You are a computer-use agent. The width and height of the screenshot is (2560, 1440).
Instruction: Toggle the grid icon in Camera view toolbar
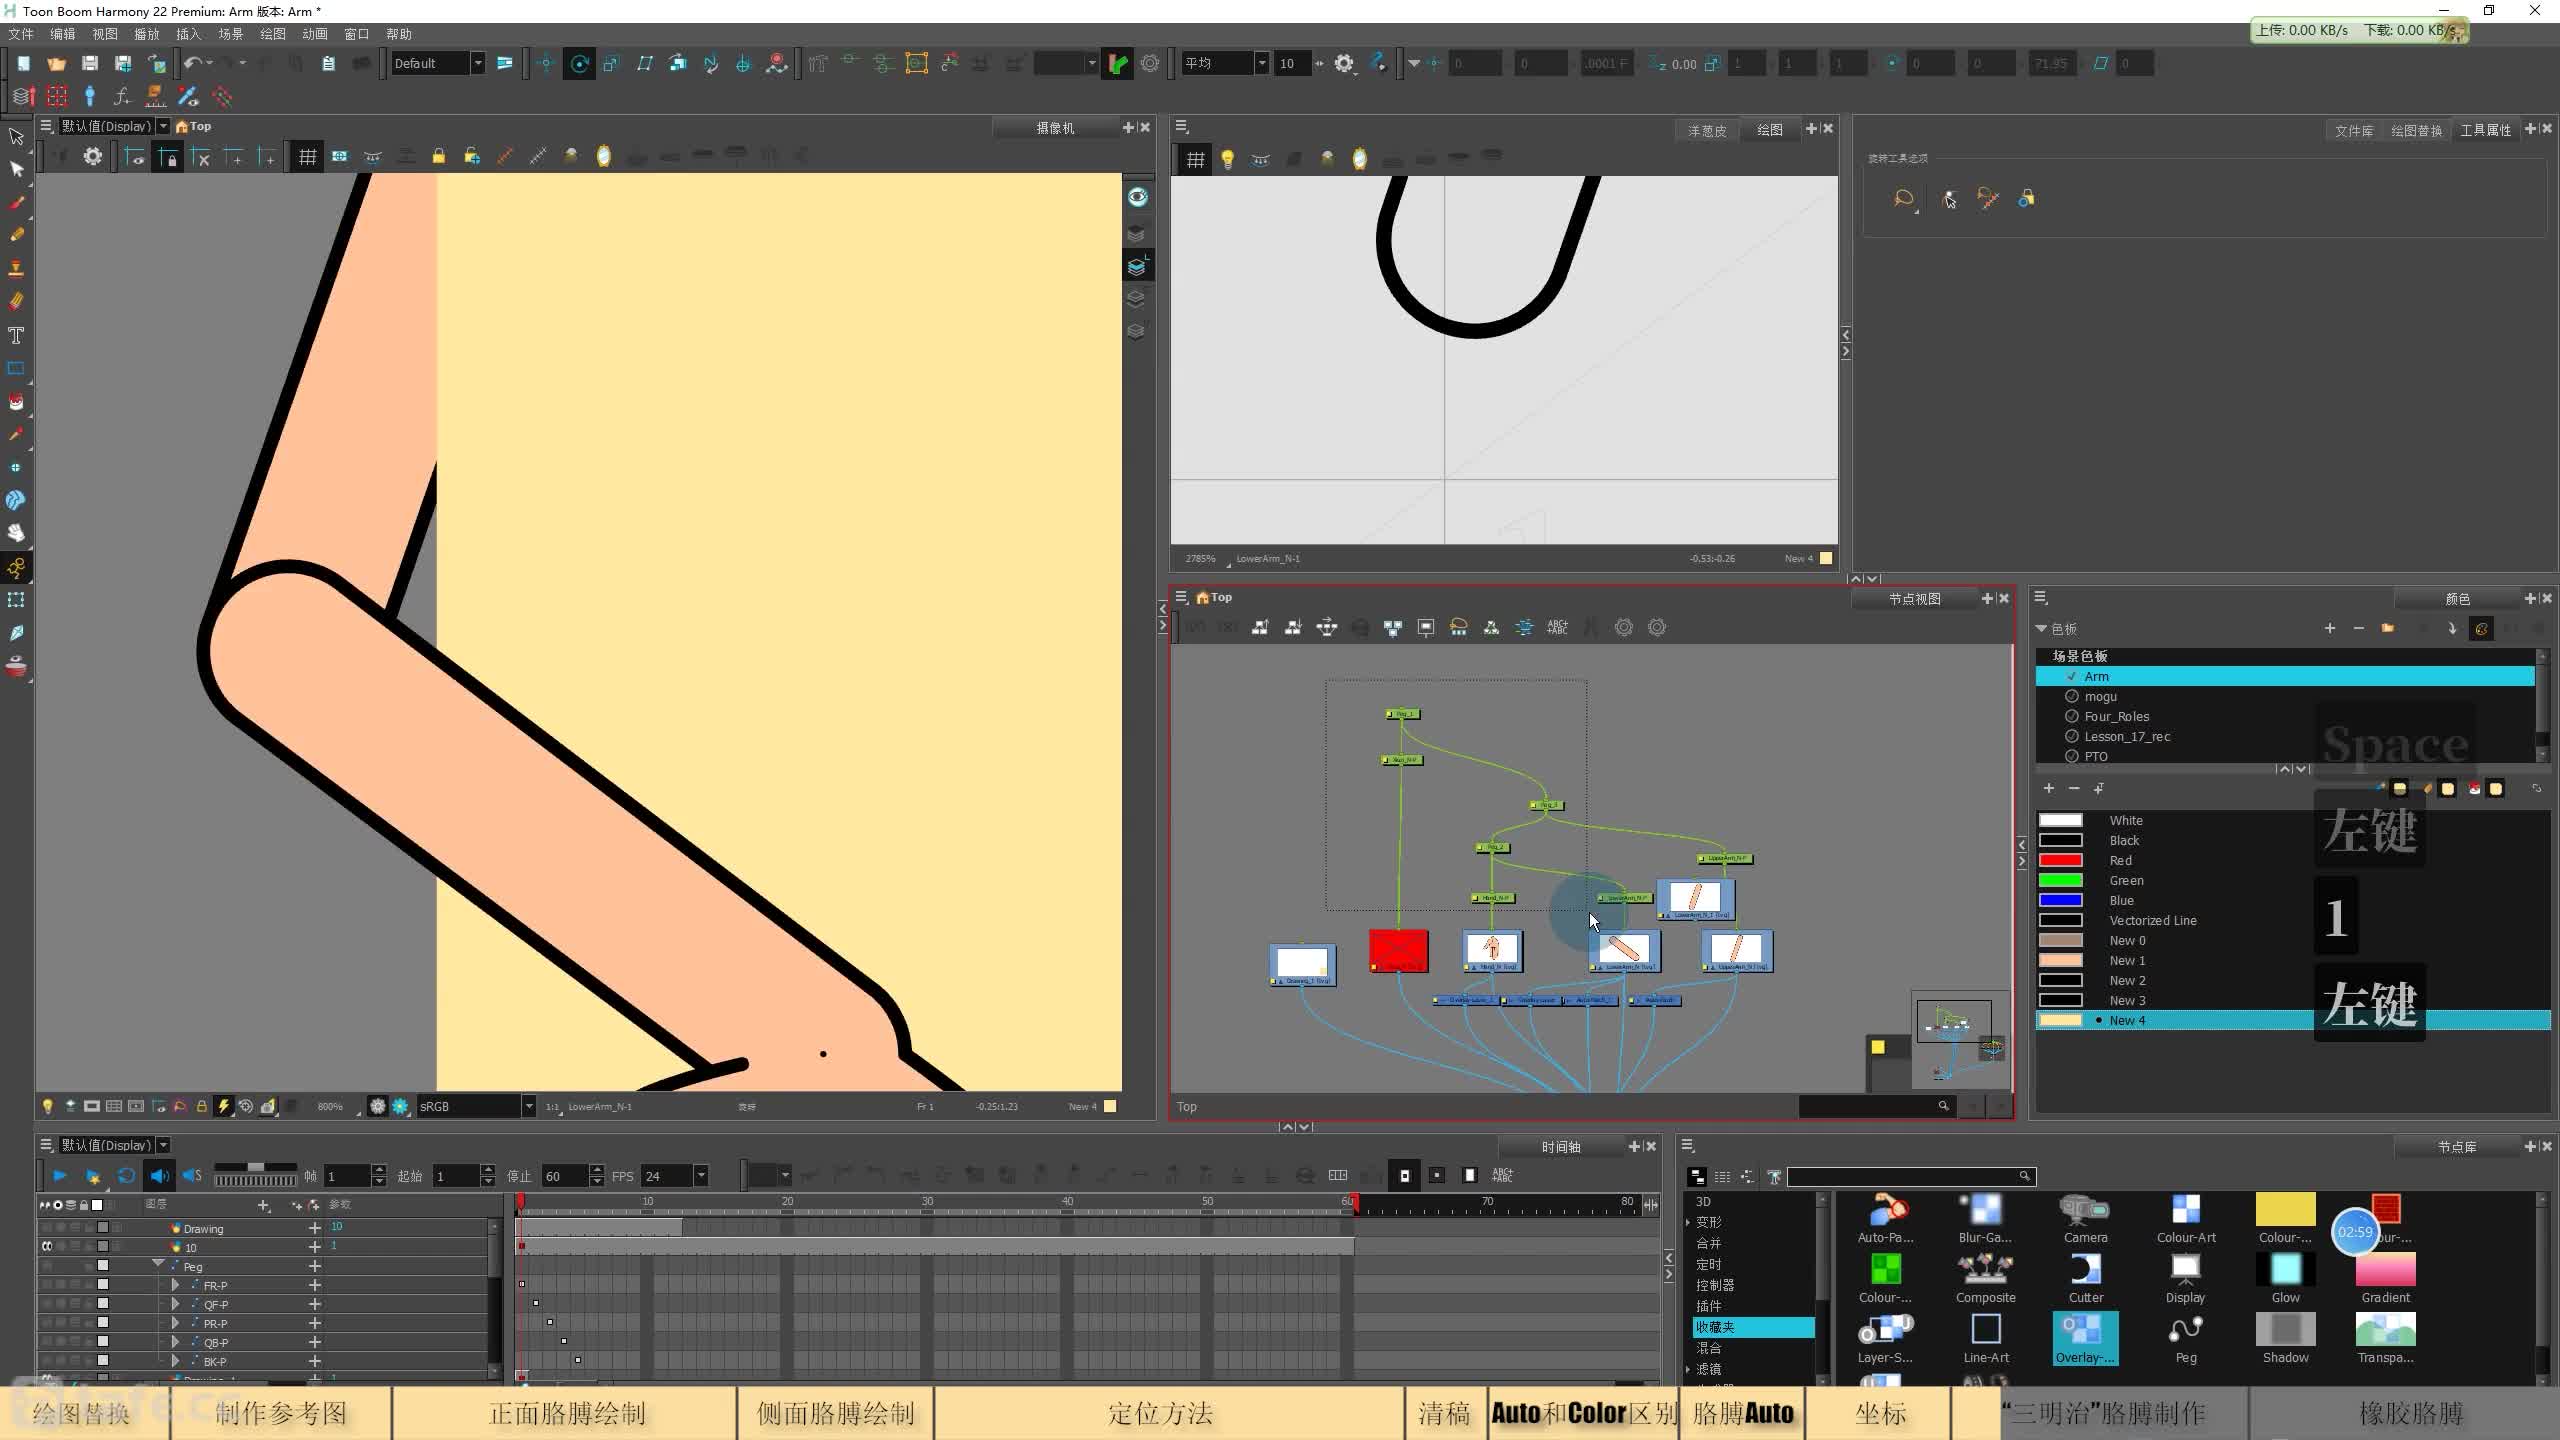pos(307,157)
